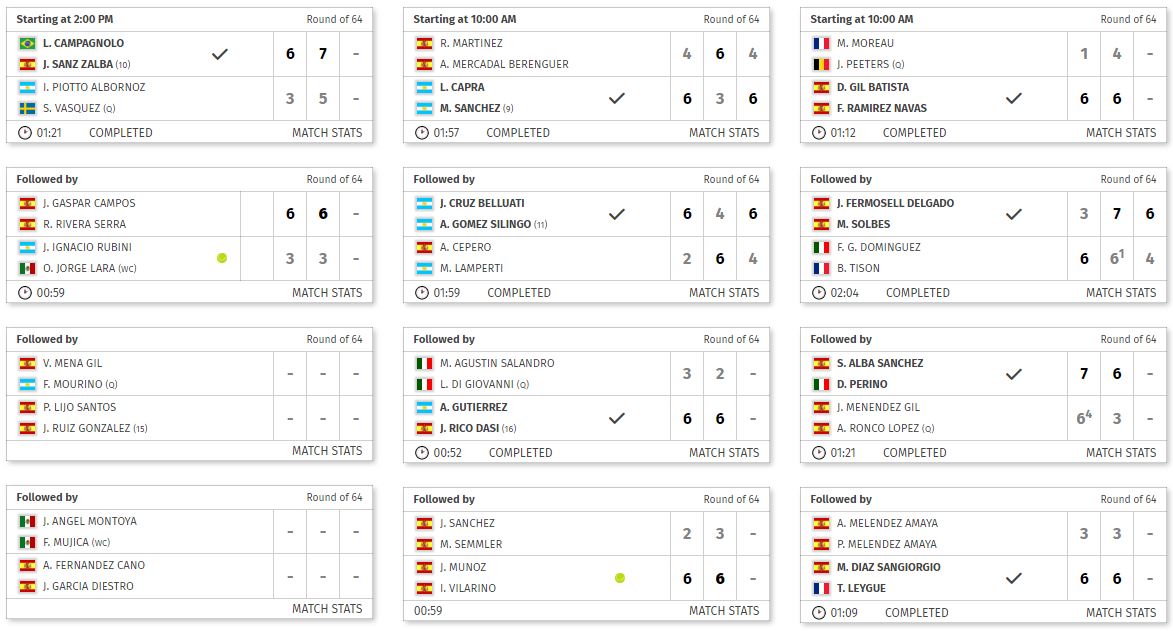Click the Brazil flag beside L. Campagnolo
The width and height of the screenshot is (1173, 631).
pos(27,43)
